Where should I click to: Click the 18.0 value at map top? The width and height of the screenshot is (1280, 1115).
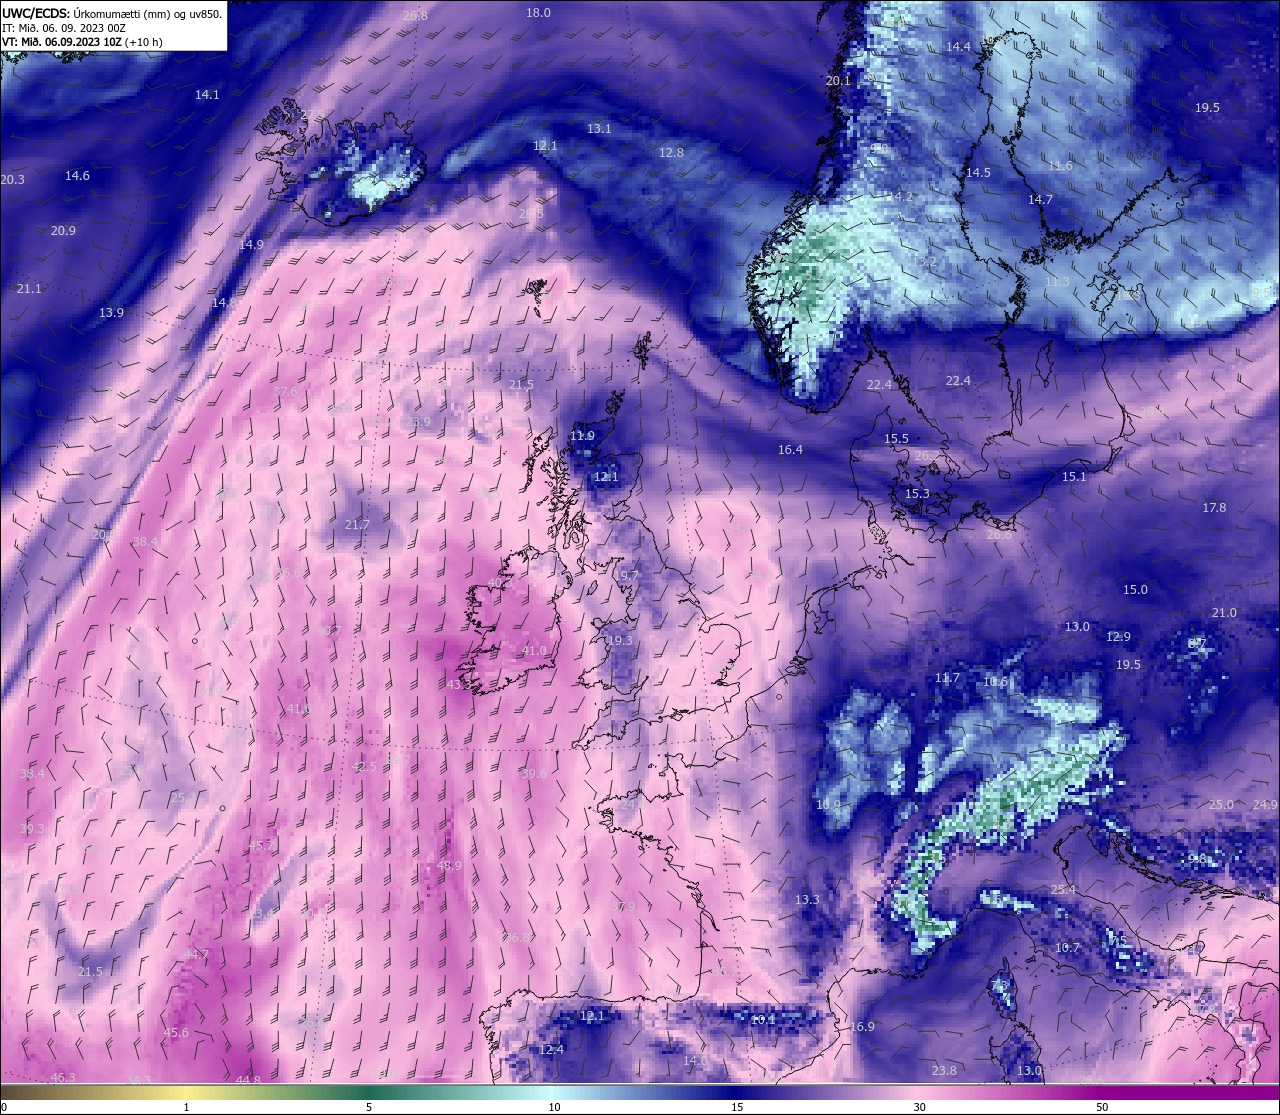[538, 13]
